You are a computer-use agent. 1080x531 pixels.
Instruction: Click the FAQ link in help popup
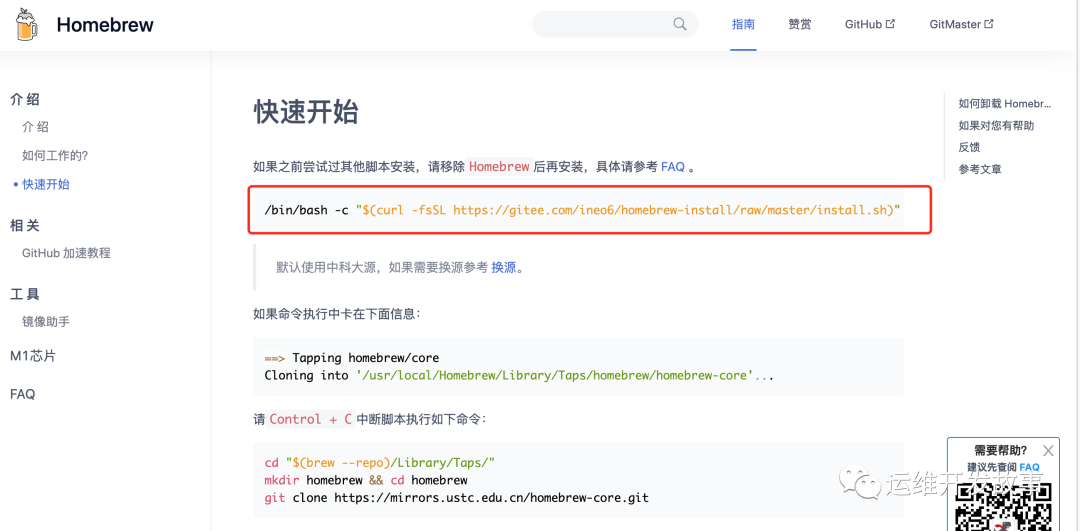click(1029, 467)
